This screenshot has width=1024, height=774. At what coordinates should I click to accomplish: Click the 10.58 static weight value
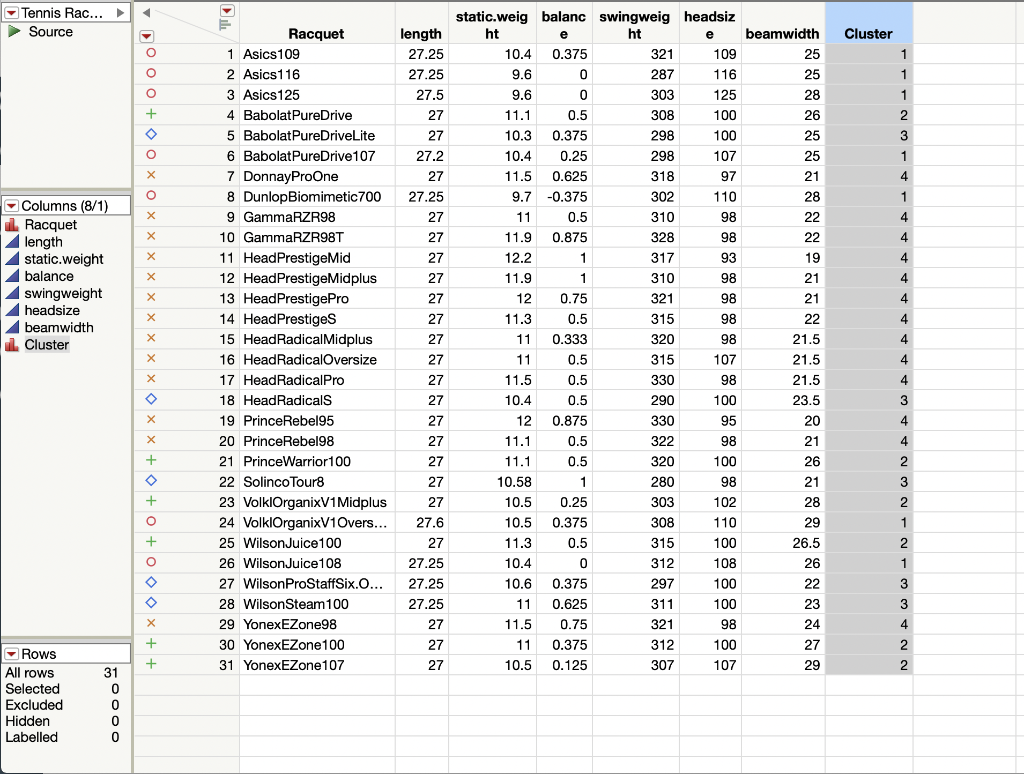pyautogui.click(x=514, y=482)
